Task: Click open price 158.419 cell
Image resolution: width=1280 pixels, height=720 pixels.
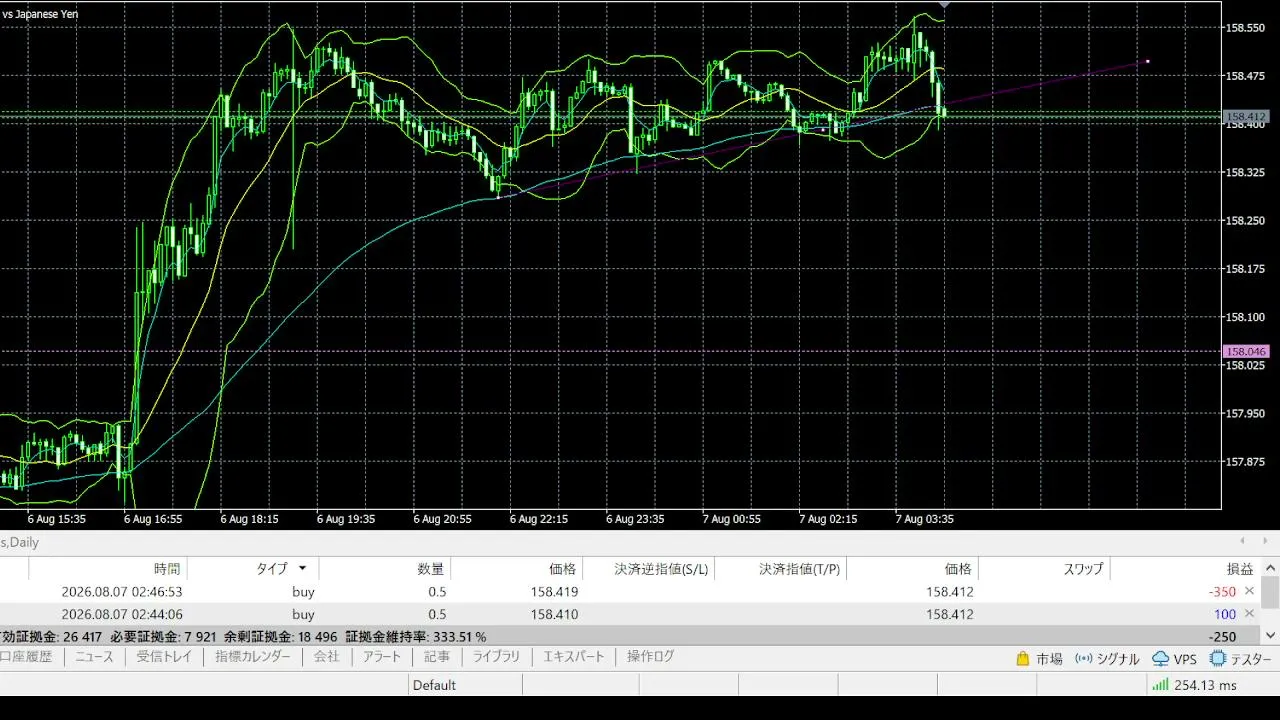Action: click(554, 591)
